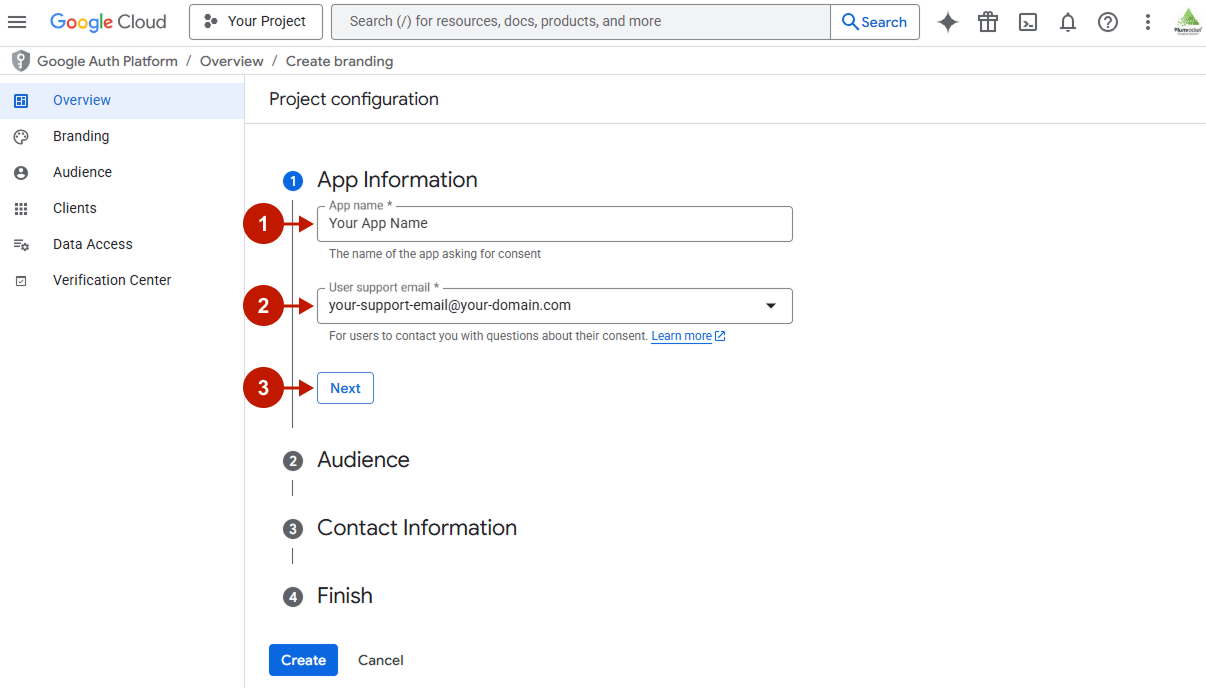Go to Overview breadcrumb link
The height and width of the screenshot is (688, 1206).
tap(231, 60)
